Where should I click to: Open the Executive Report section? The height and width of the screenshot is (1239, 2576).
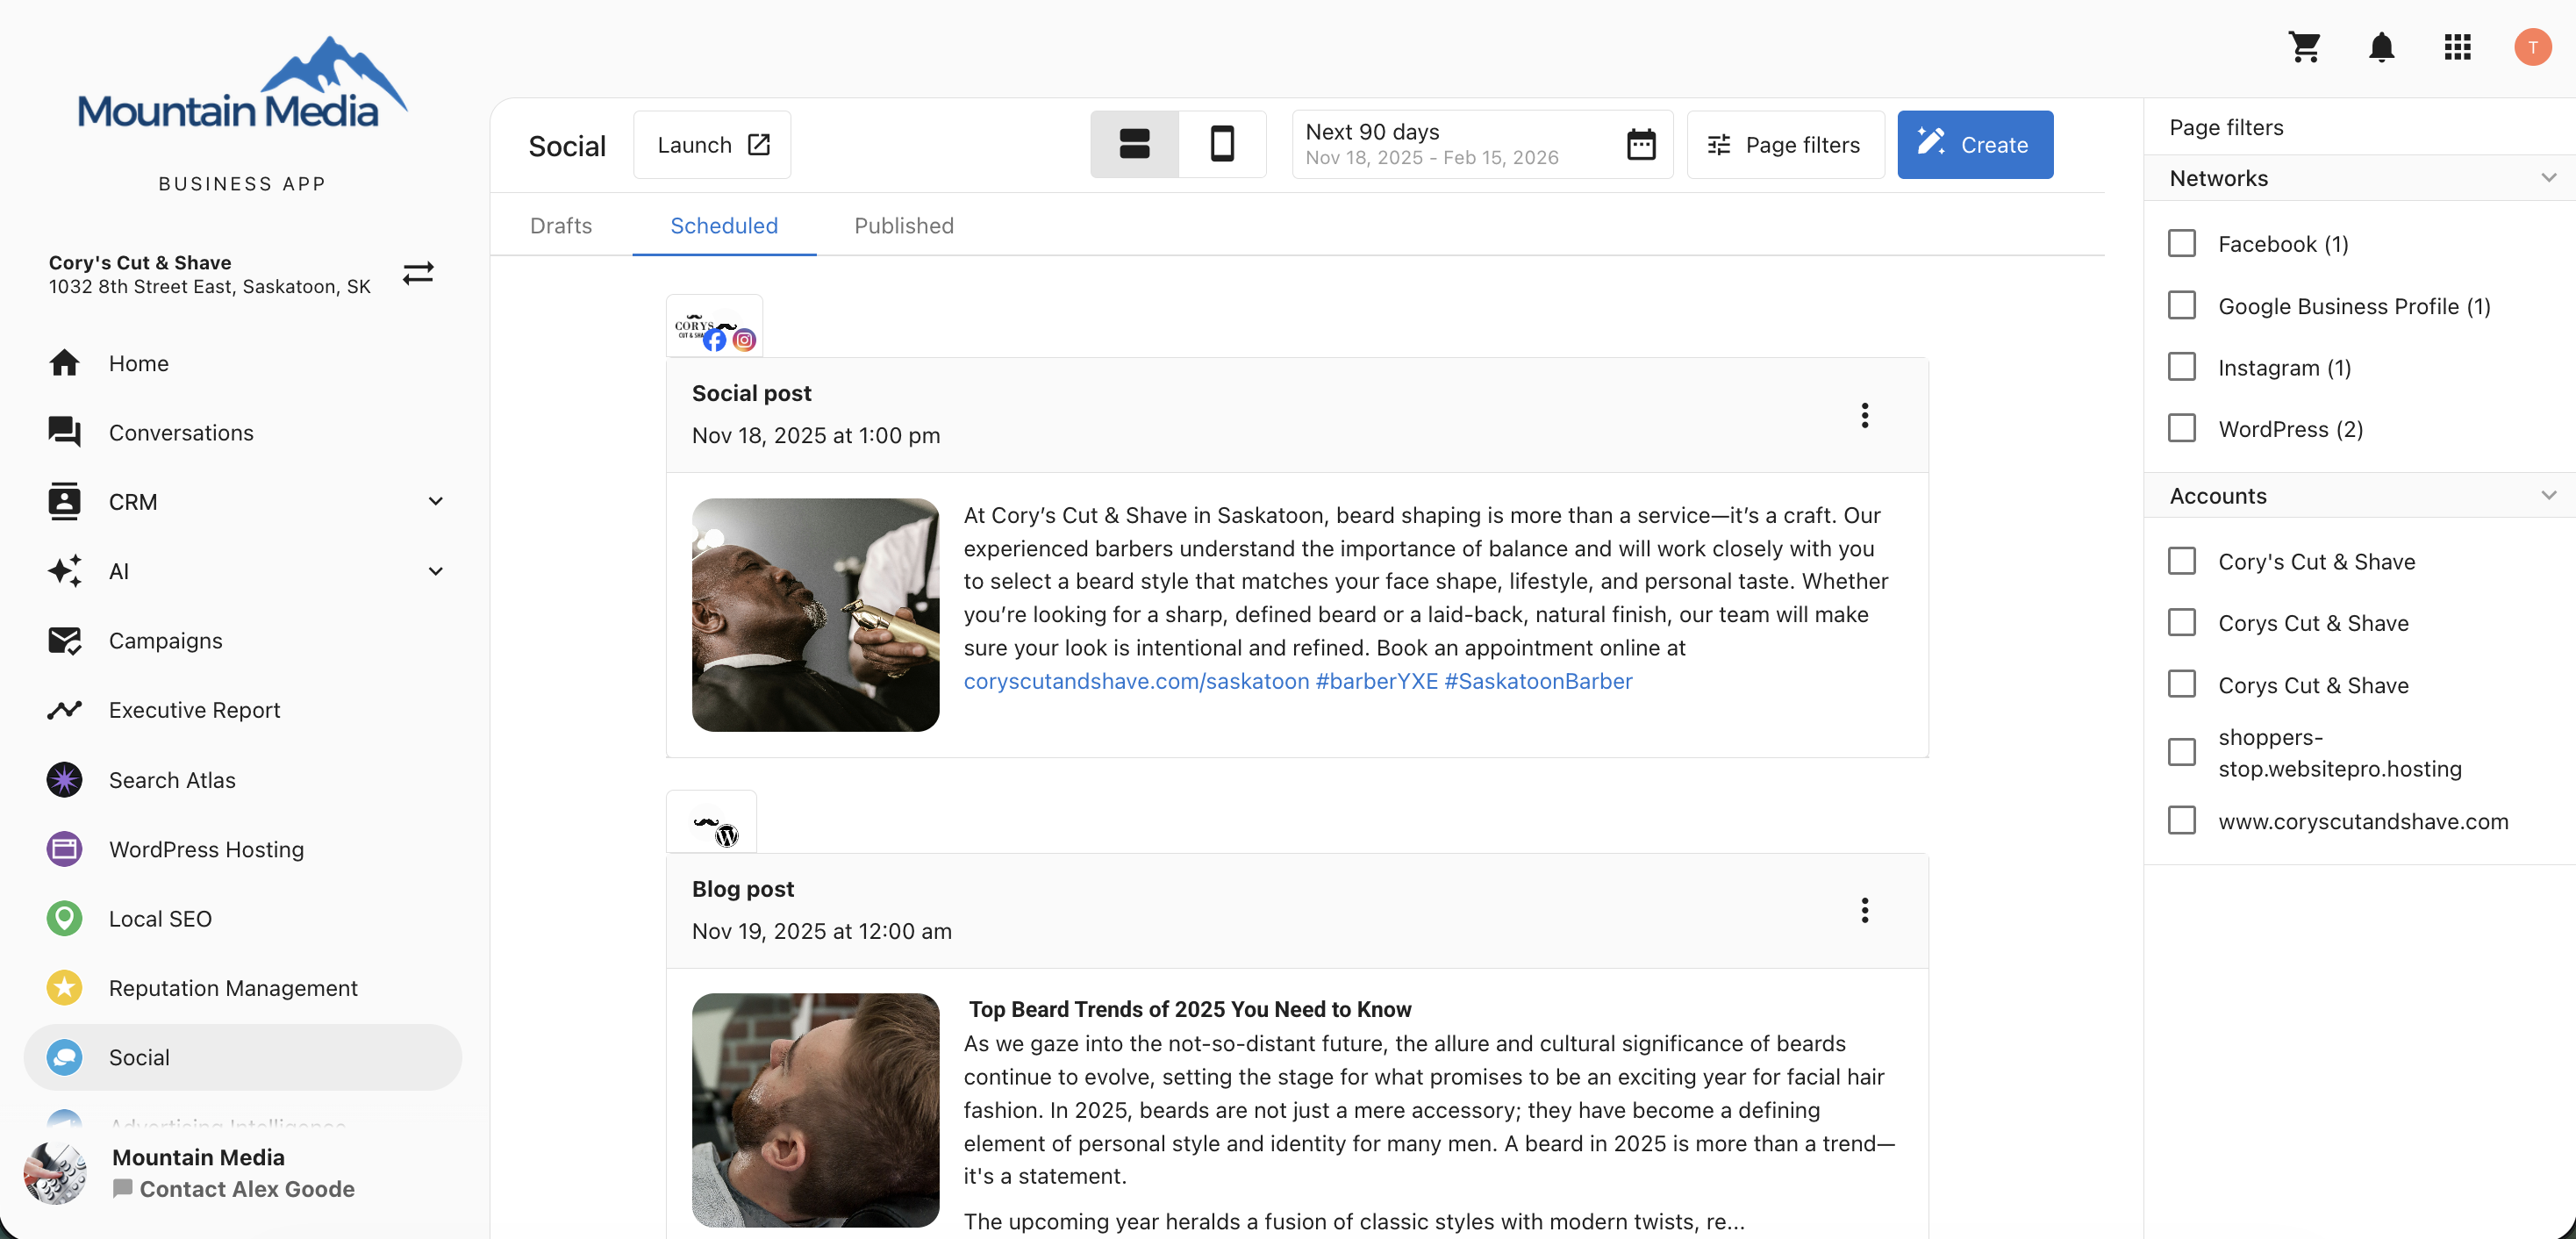195,710
